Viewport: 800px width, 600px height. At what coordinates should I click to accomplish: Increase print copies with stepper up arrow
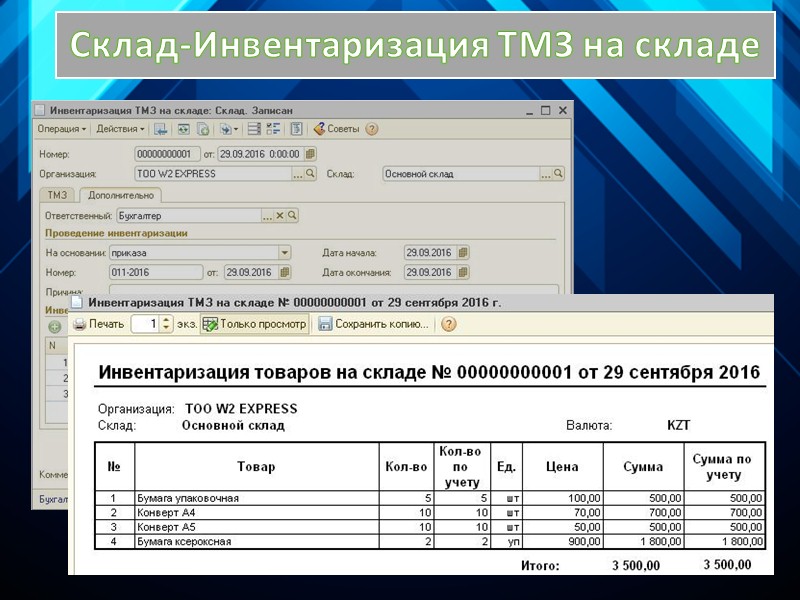coord(166,320)
